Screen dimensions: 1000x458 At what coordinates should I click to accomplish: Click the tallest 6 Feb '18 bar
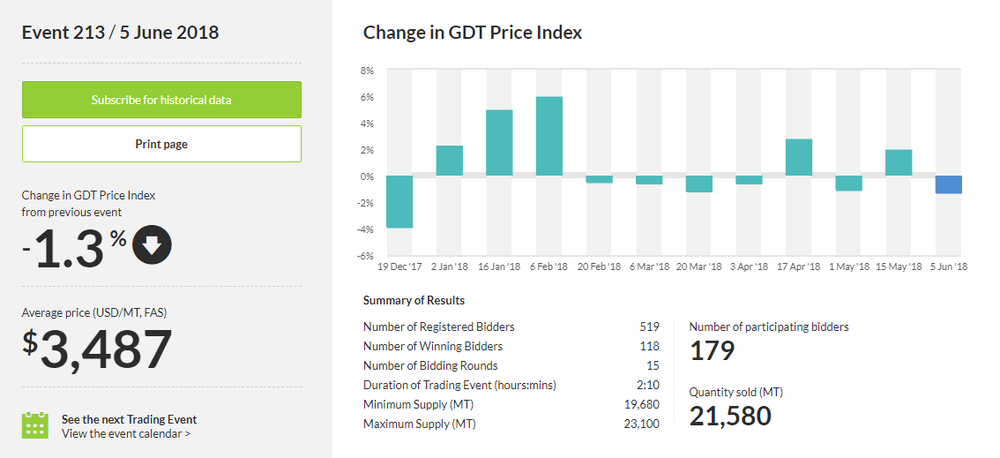tap(549, 136)
